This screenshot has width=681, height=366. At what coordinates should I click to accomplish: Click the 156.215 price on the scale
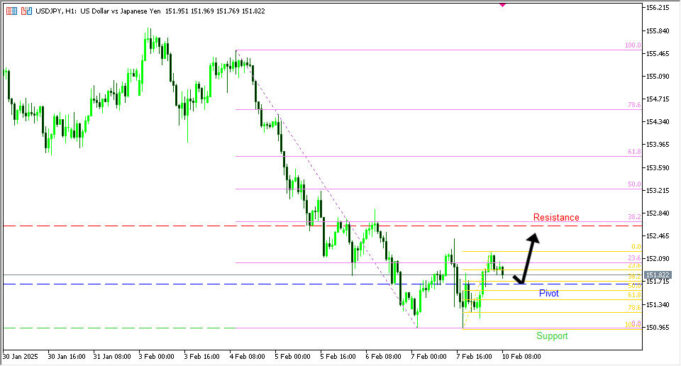pos(657,8)
